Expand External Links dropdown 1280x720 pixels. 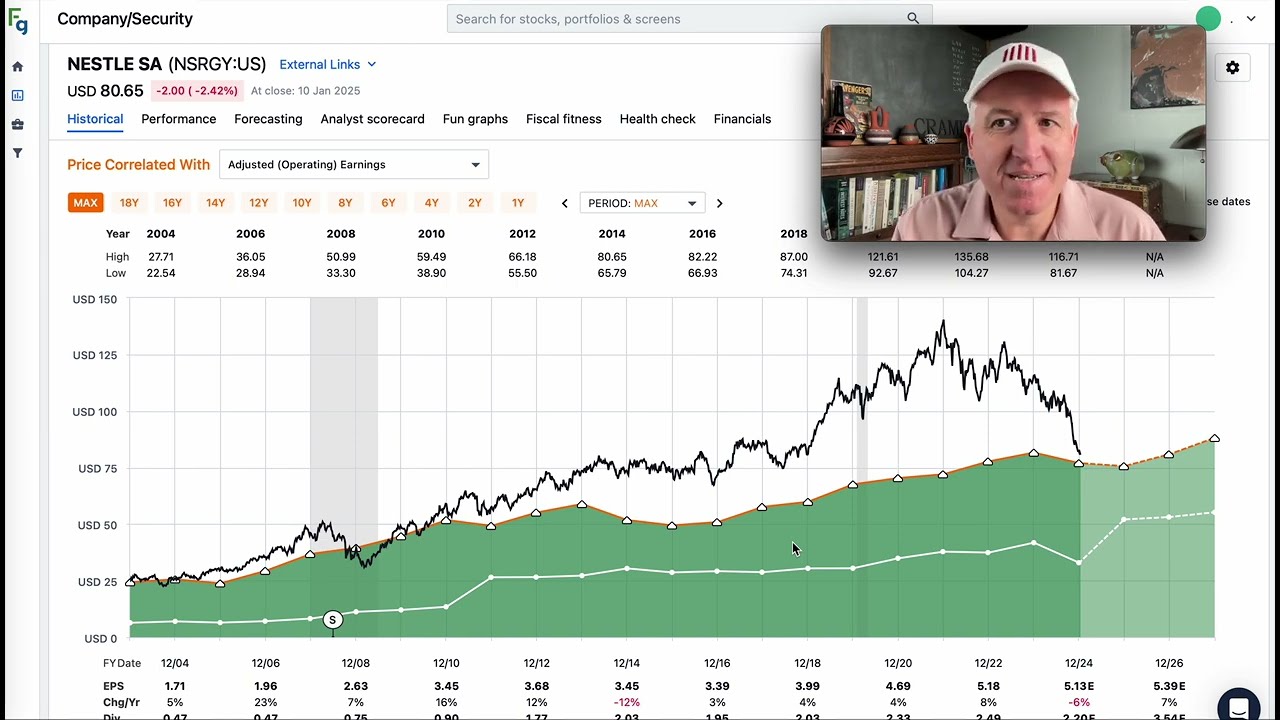click(x=328, y=64)
